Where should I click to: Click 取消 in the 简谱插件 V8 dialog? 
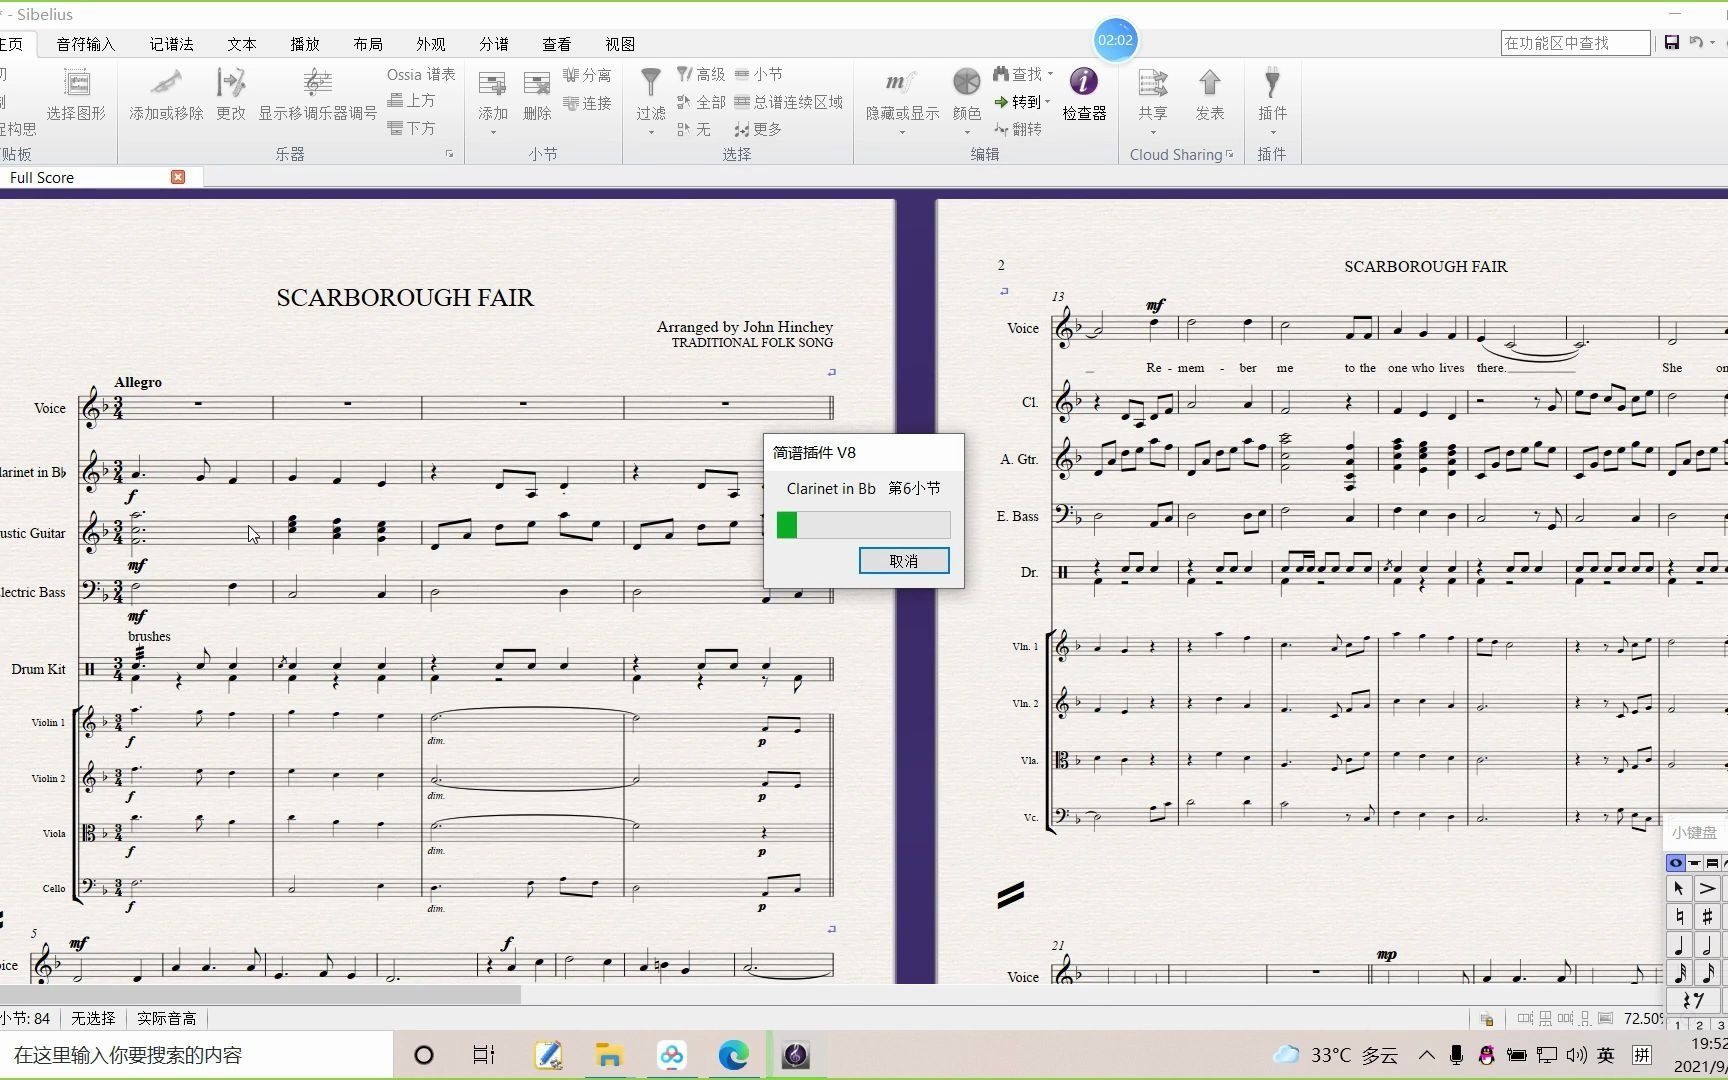coord(904,561)
